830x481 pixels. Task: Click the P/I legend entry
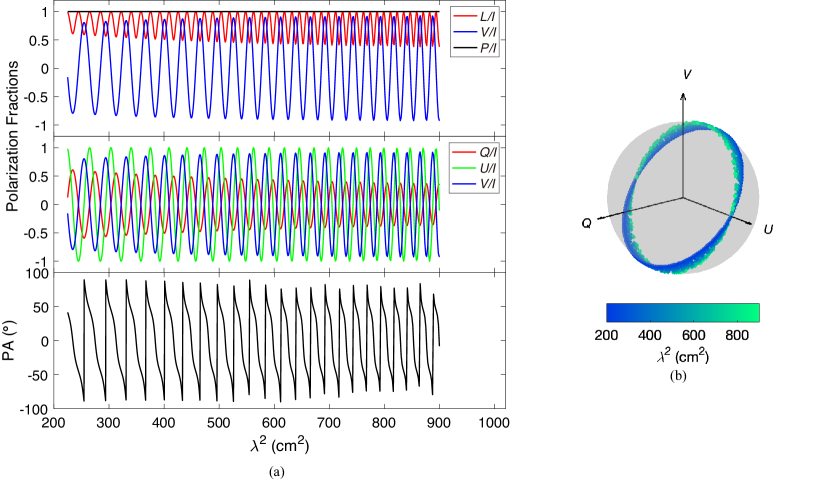point(475,48)
